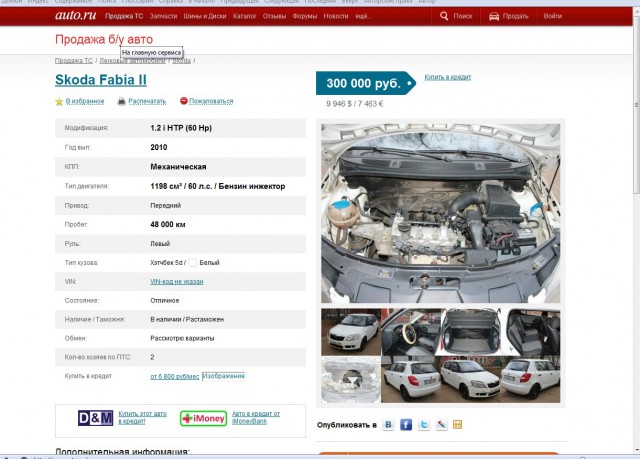Click the yellow favorites star icon
The image size is (640, 459).
click(59, 101)
